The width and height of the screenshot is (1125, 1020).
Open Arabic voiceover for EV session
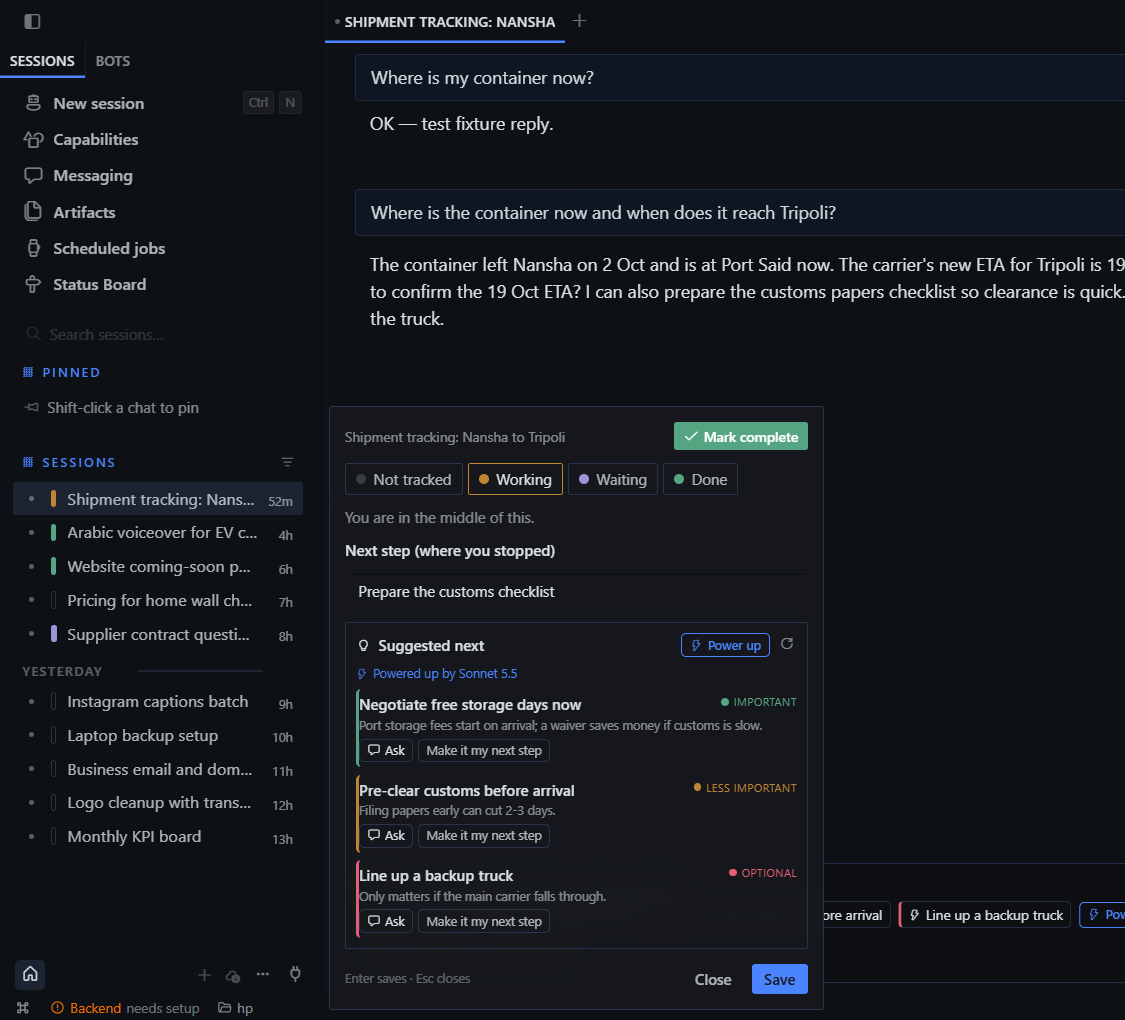coord(158,533)
